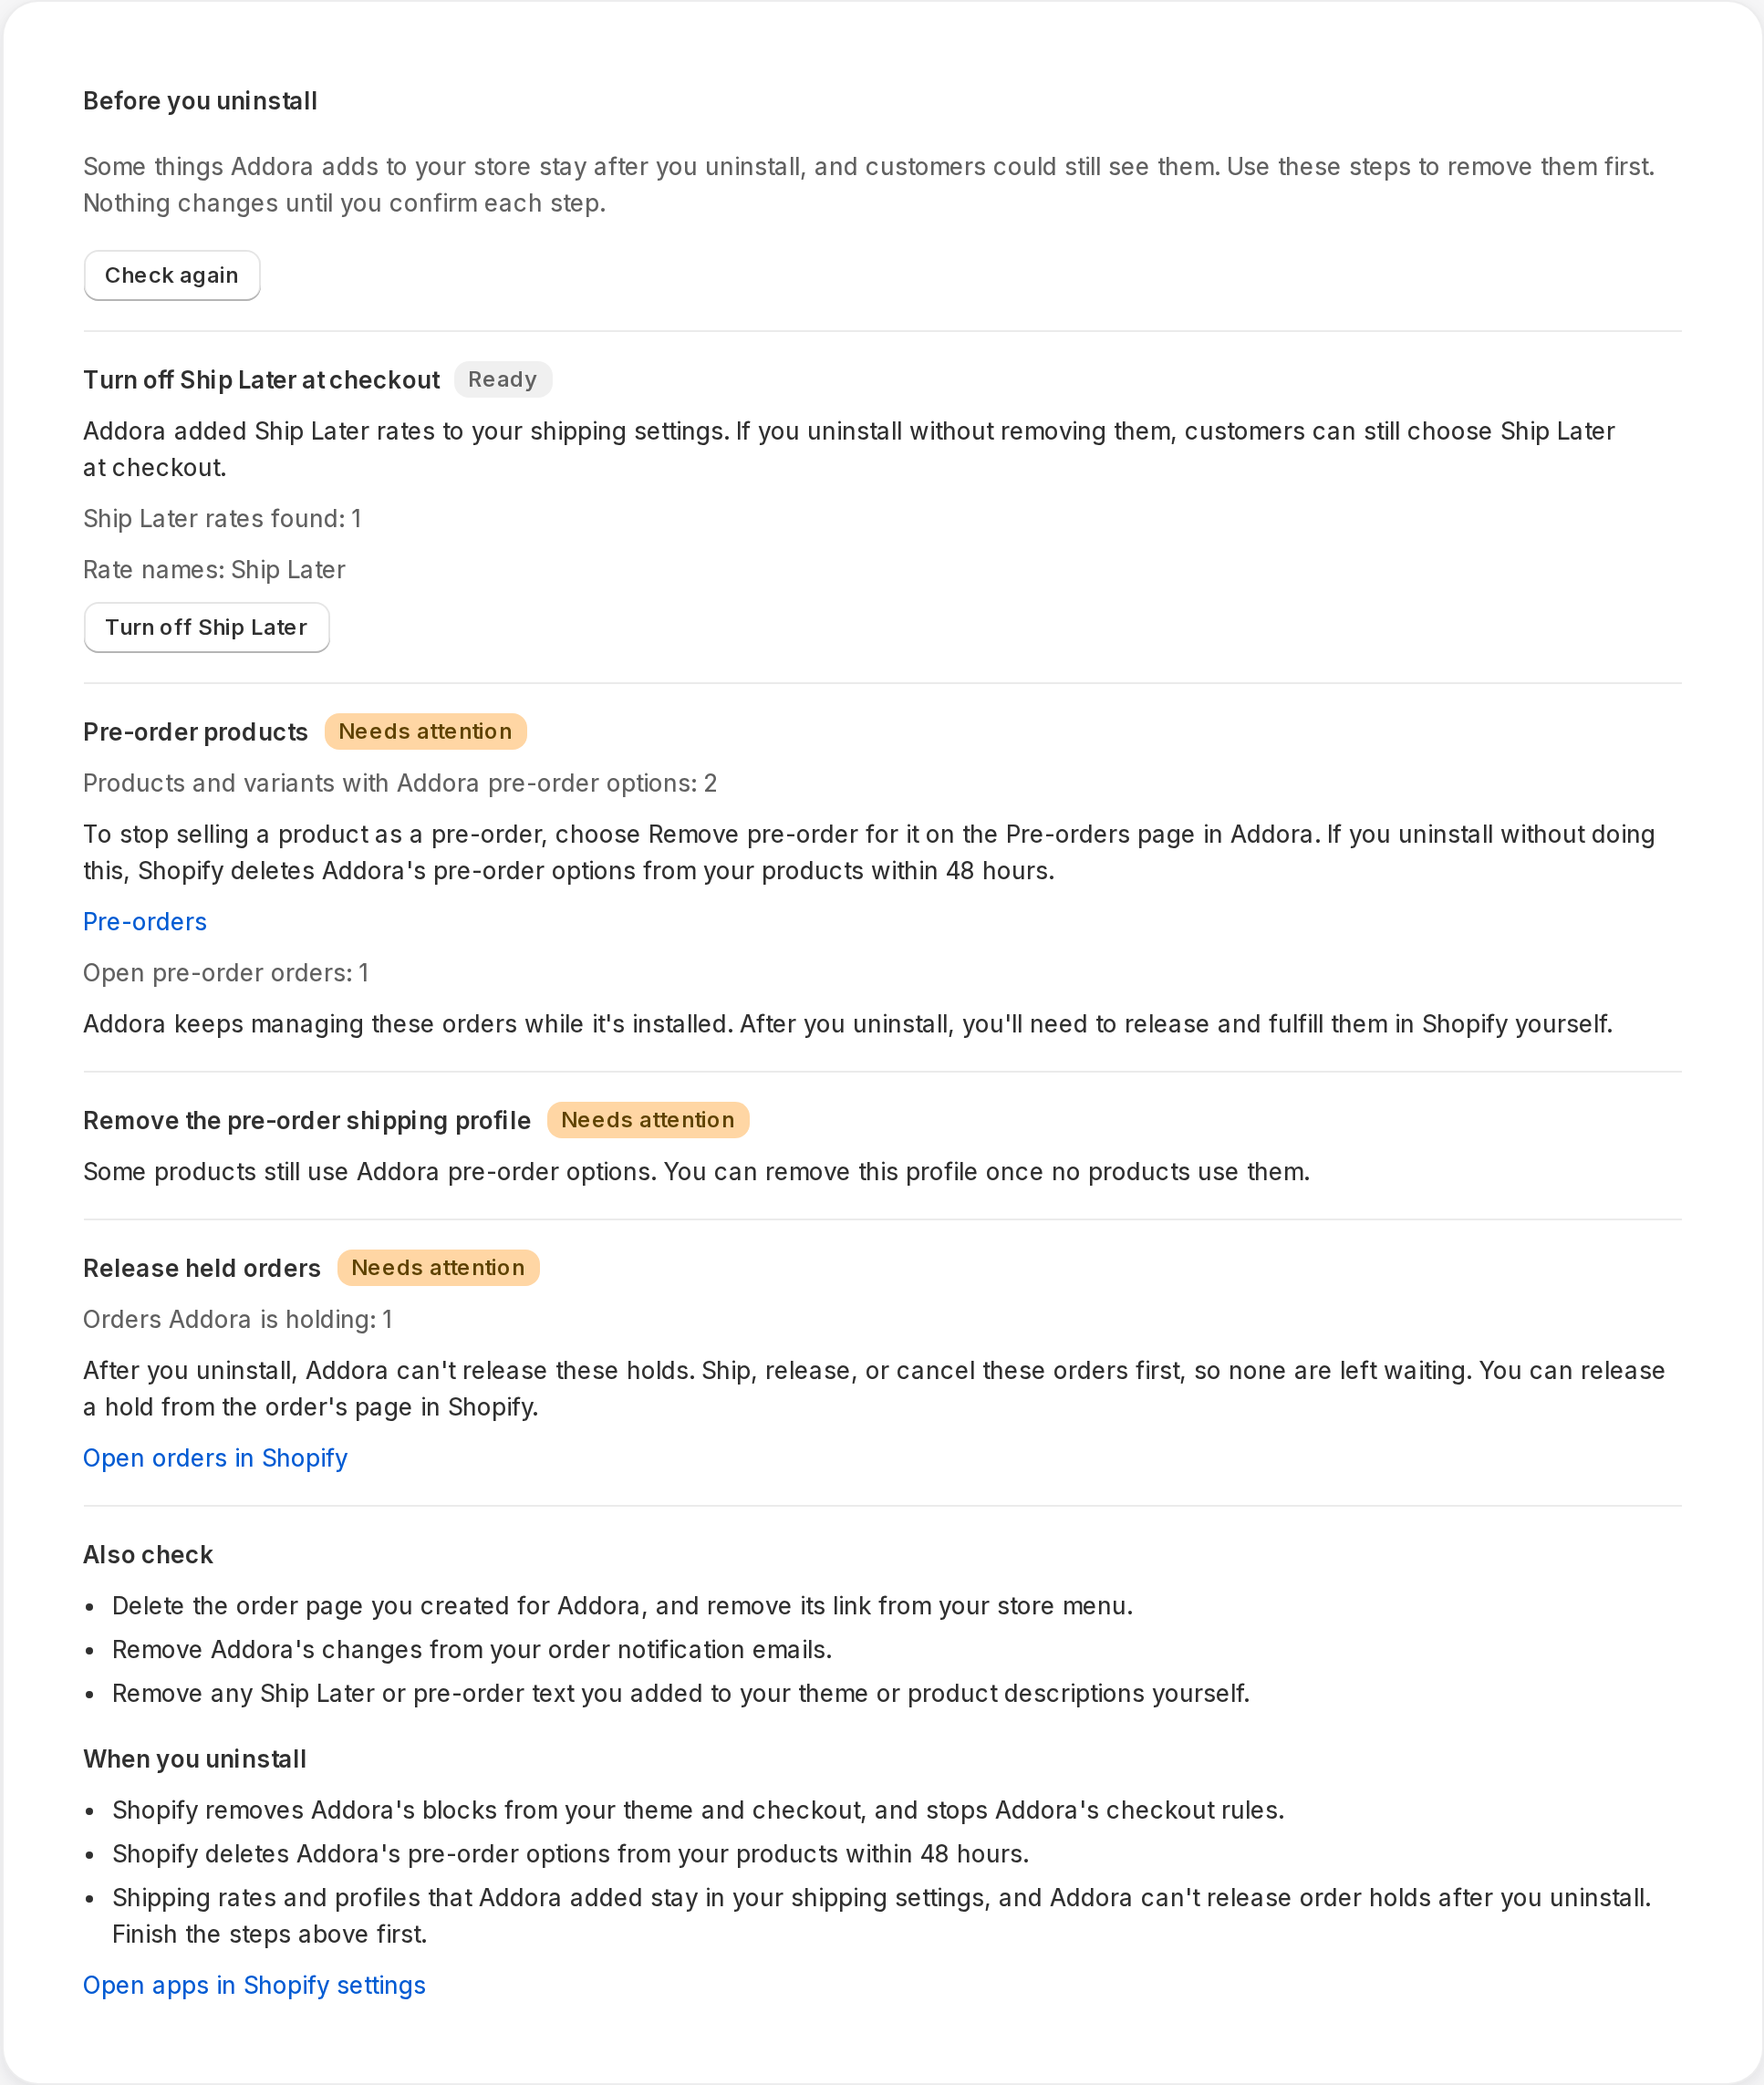Follow the Open orders in Shopify link

pyautogui.click(x=215, y=1458)
